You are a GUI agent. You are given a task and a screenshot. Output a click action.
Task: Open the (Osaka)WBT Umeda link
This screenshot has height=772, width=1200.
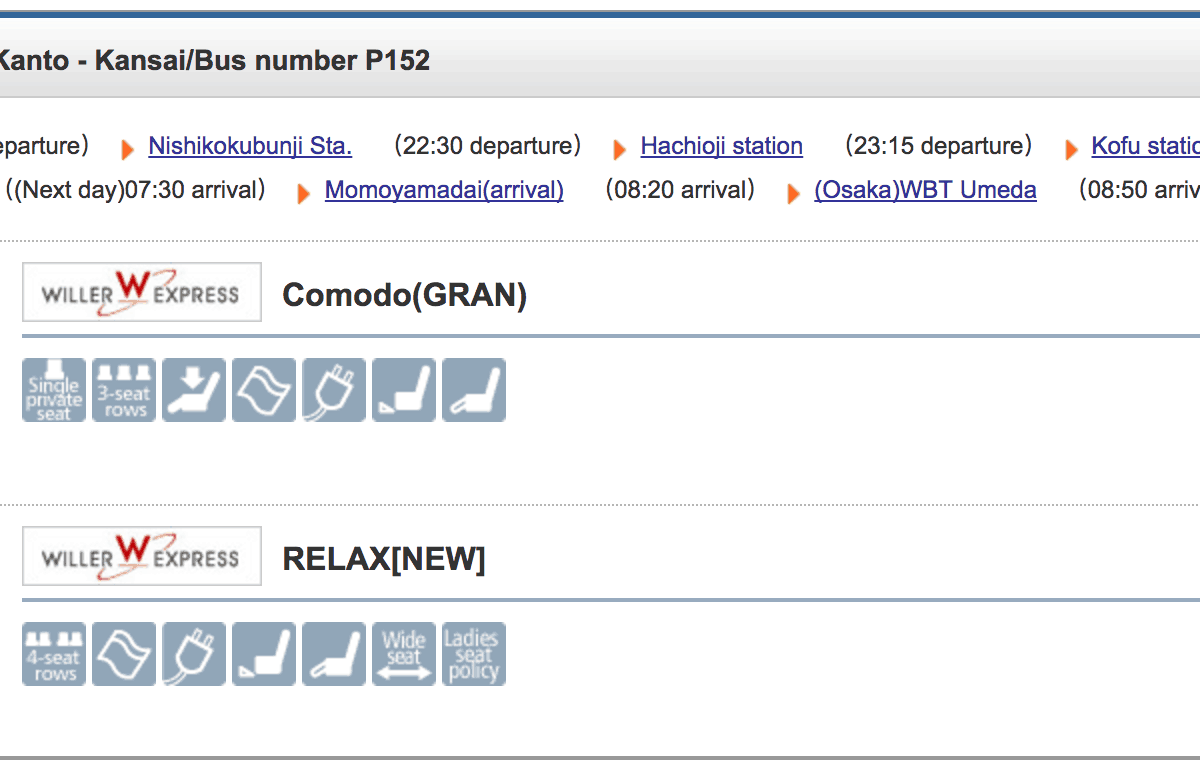click(x=925, y=190)
